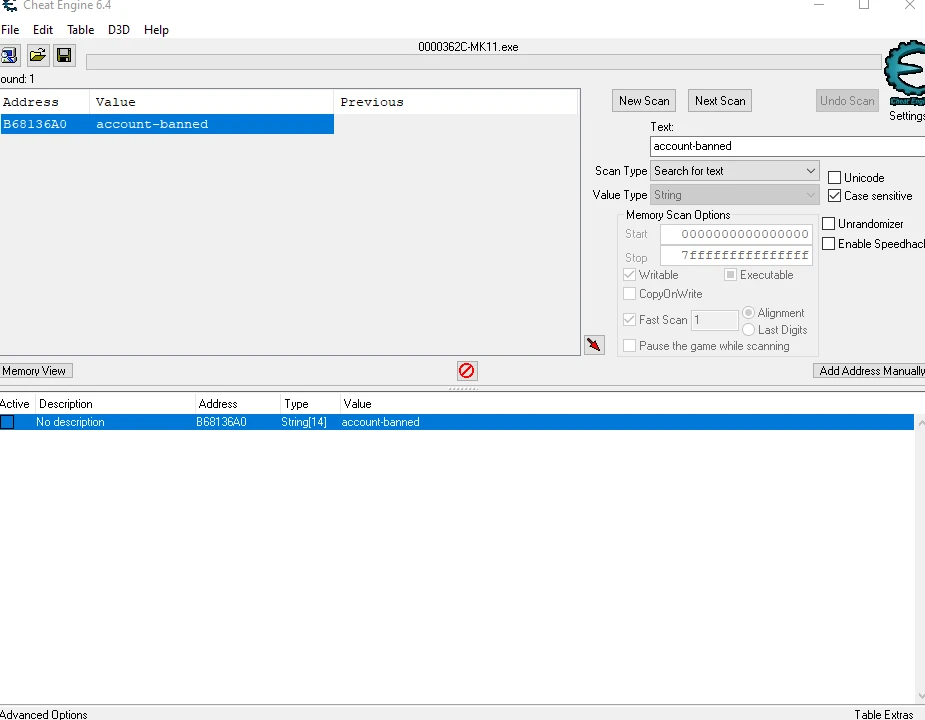Click the Active column header

tap(17, 404)
